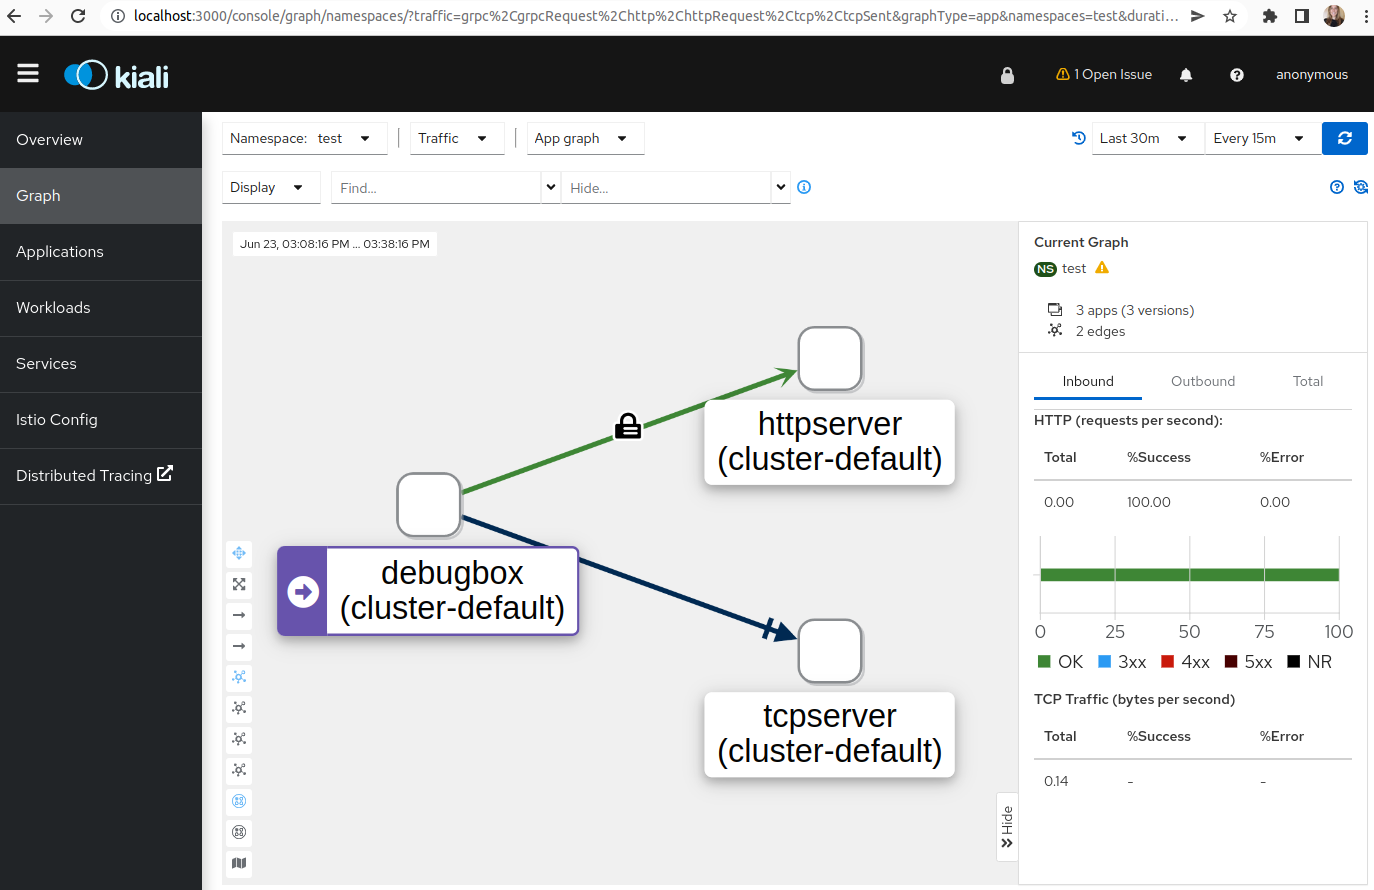Open the hamburger navigation menu
Screen dimensions: 1374x890
pos(28,74)
